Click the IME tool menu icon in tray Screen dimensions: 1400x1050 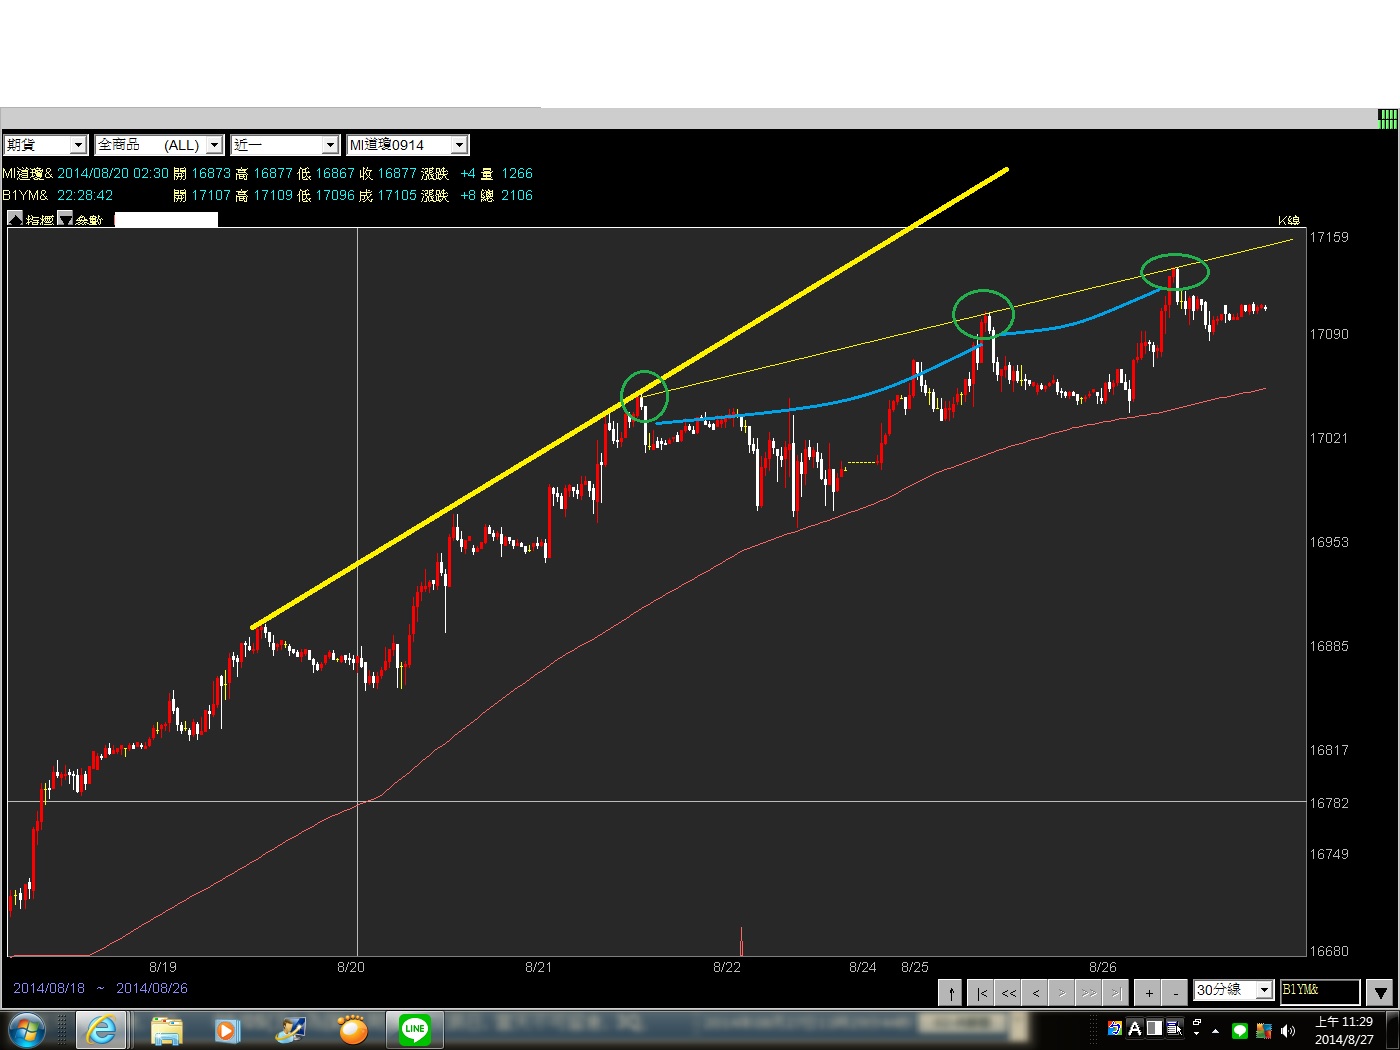pos(1174,1028)
